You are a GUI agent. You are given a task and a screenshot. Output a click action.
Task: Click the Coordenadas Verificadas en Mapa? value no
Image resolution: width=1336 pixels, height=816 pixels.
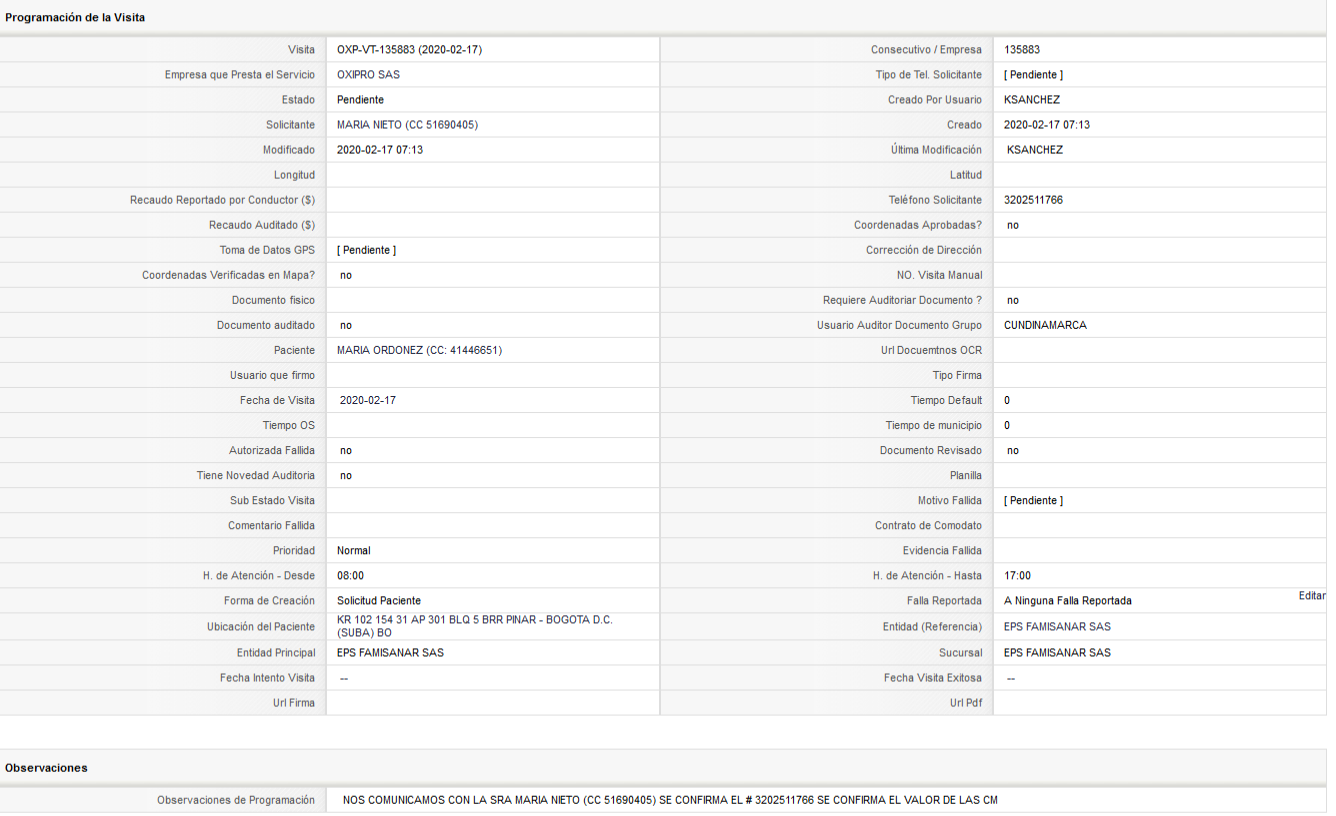coord(346,275)
